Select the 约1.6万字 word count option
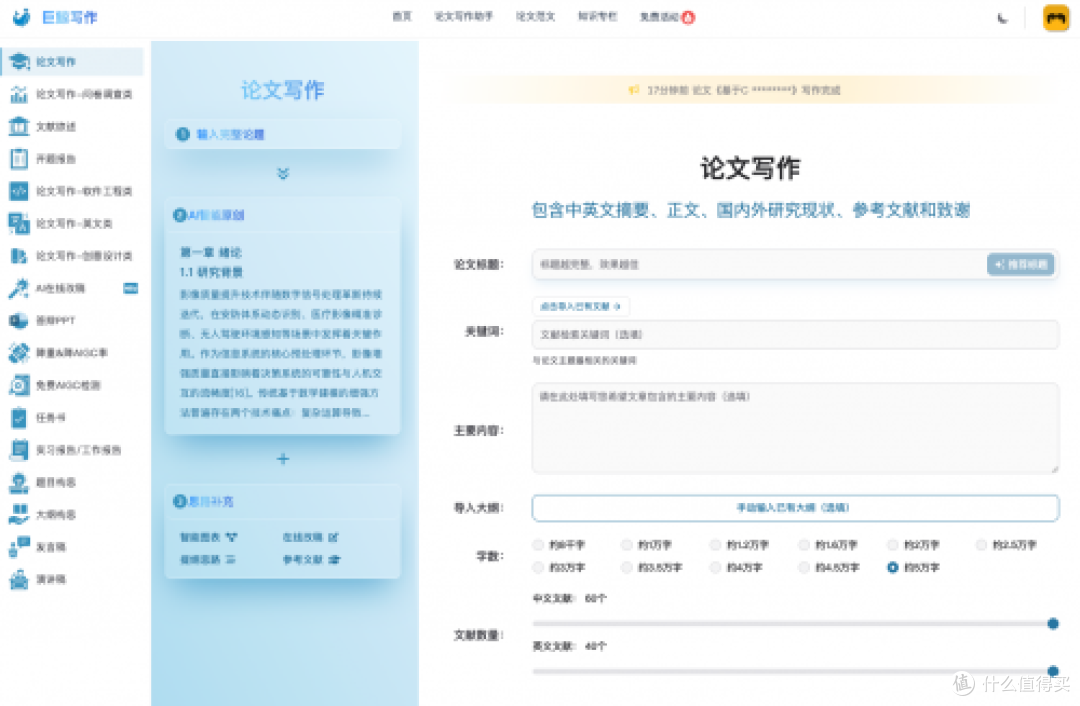This screenshot has height=706, width=1080. pos(804,545)
